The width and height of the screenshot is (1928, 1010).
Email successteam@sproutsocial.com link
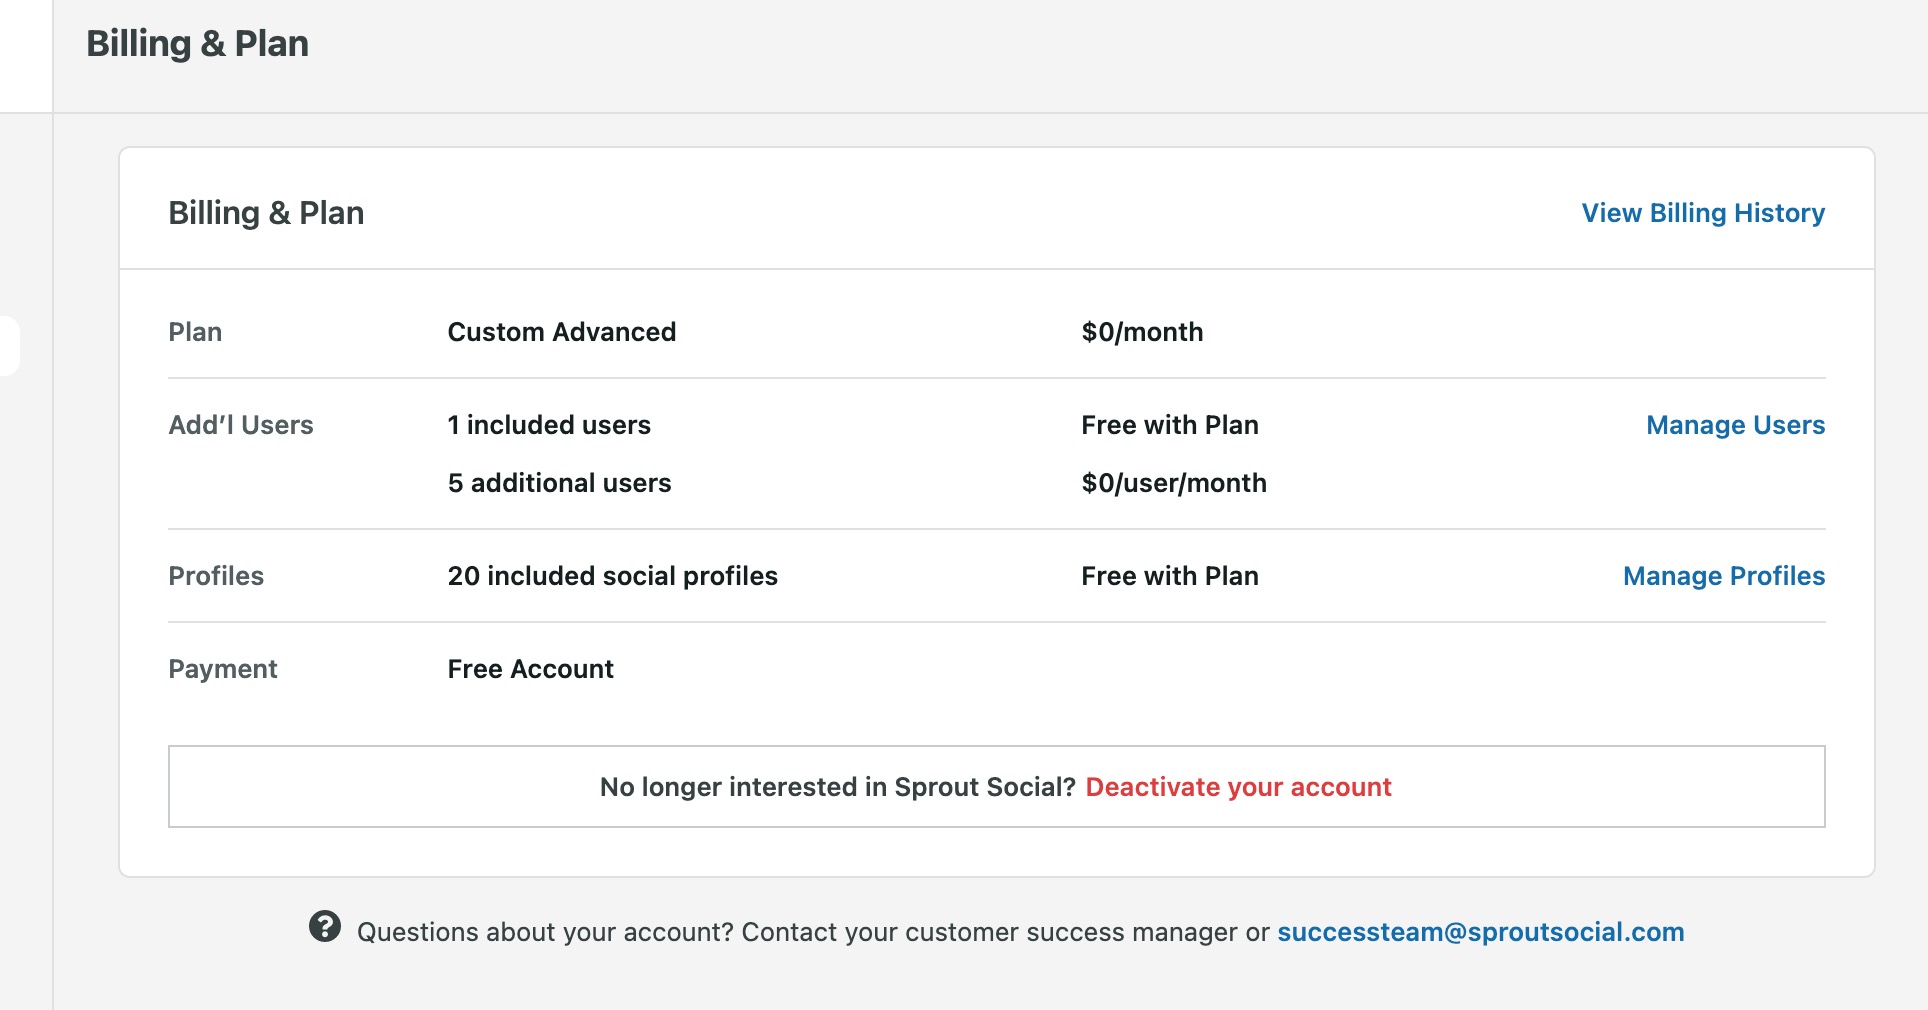(1480, 932)
